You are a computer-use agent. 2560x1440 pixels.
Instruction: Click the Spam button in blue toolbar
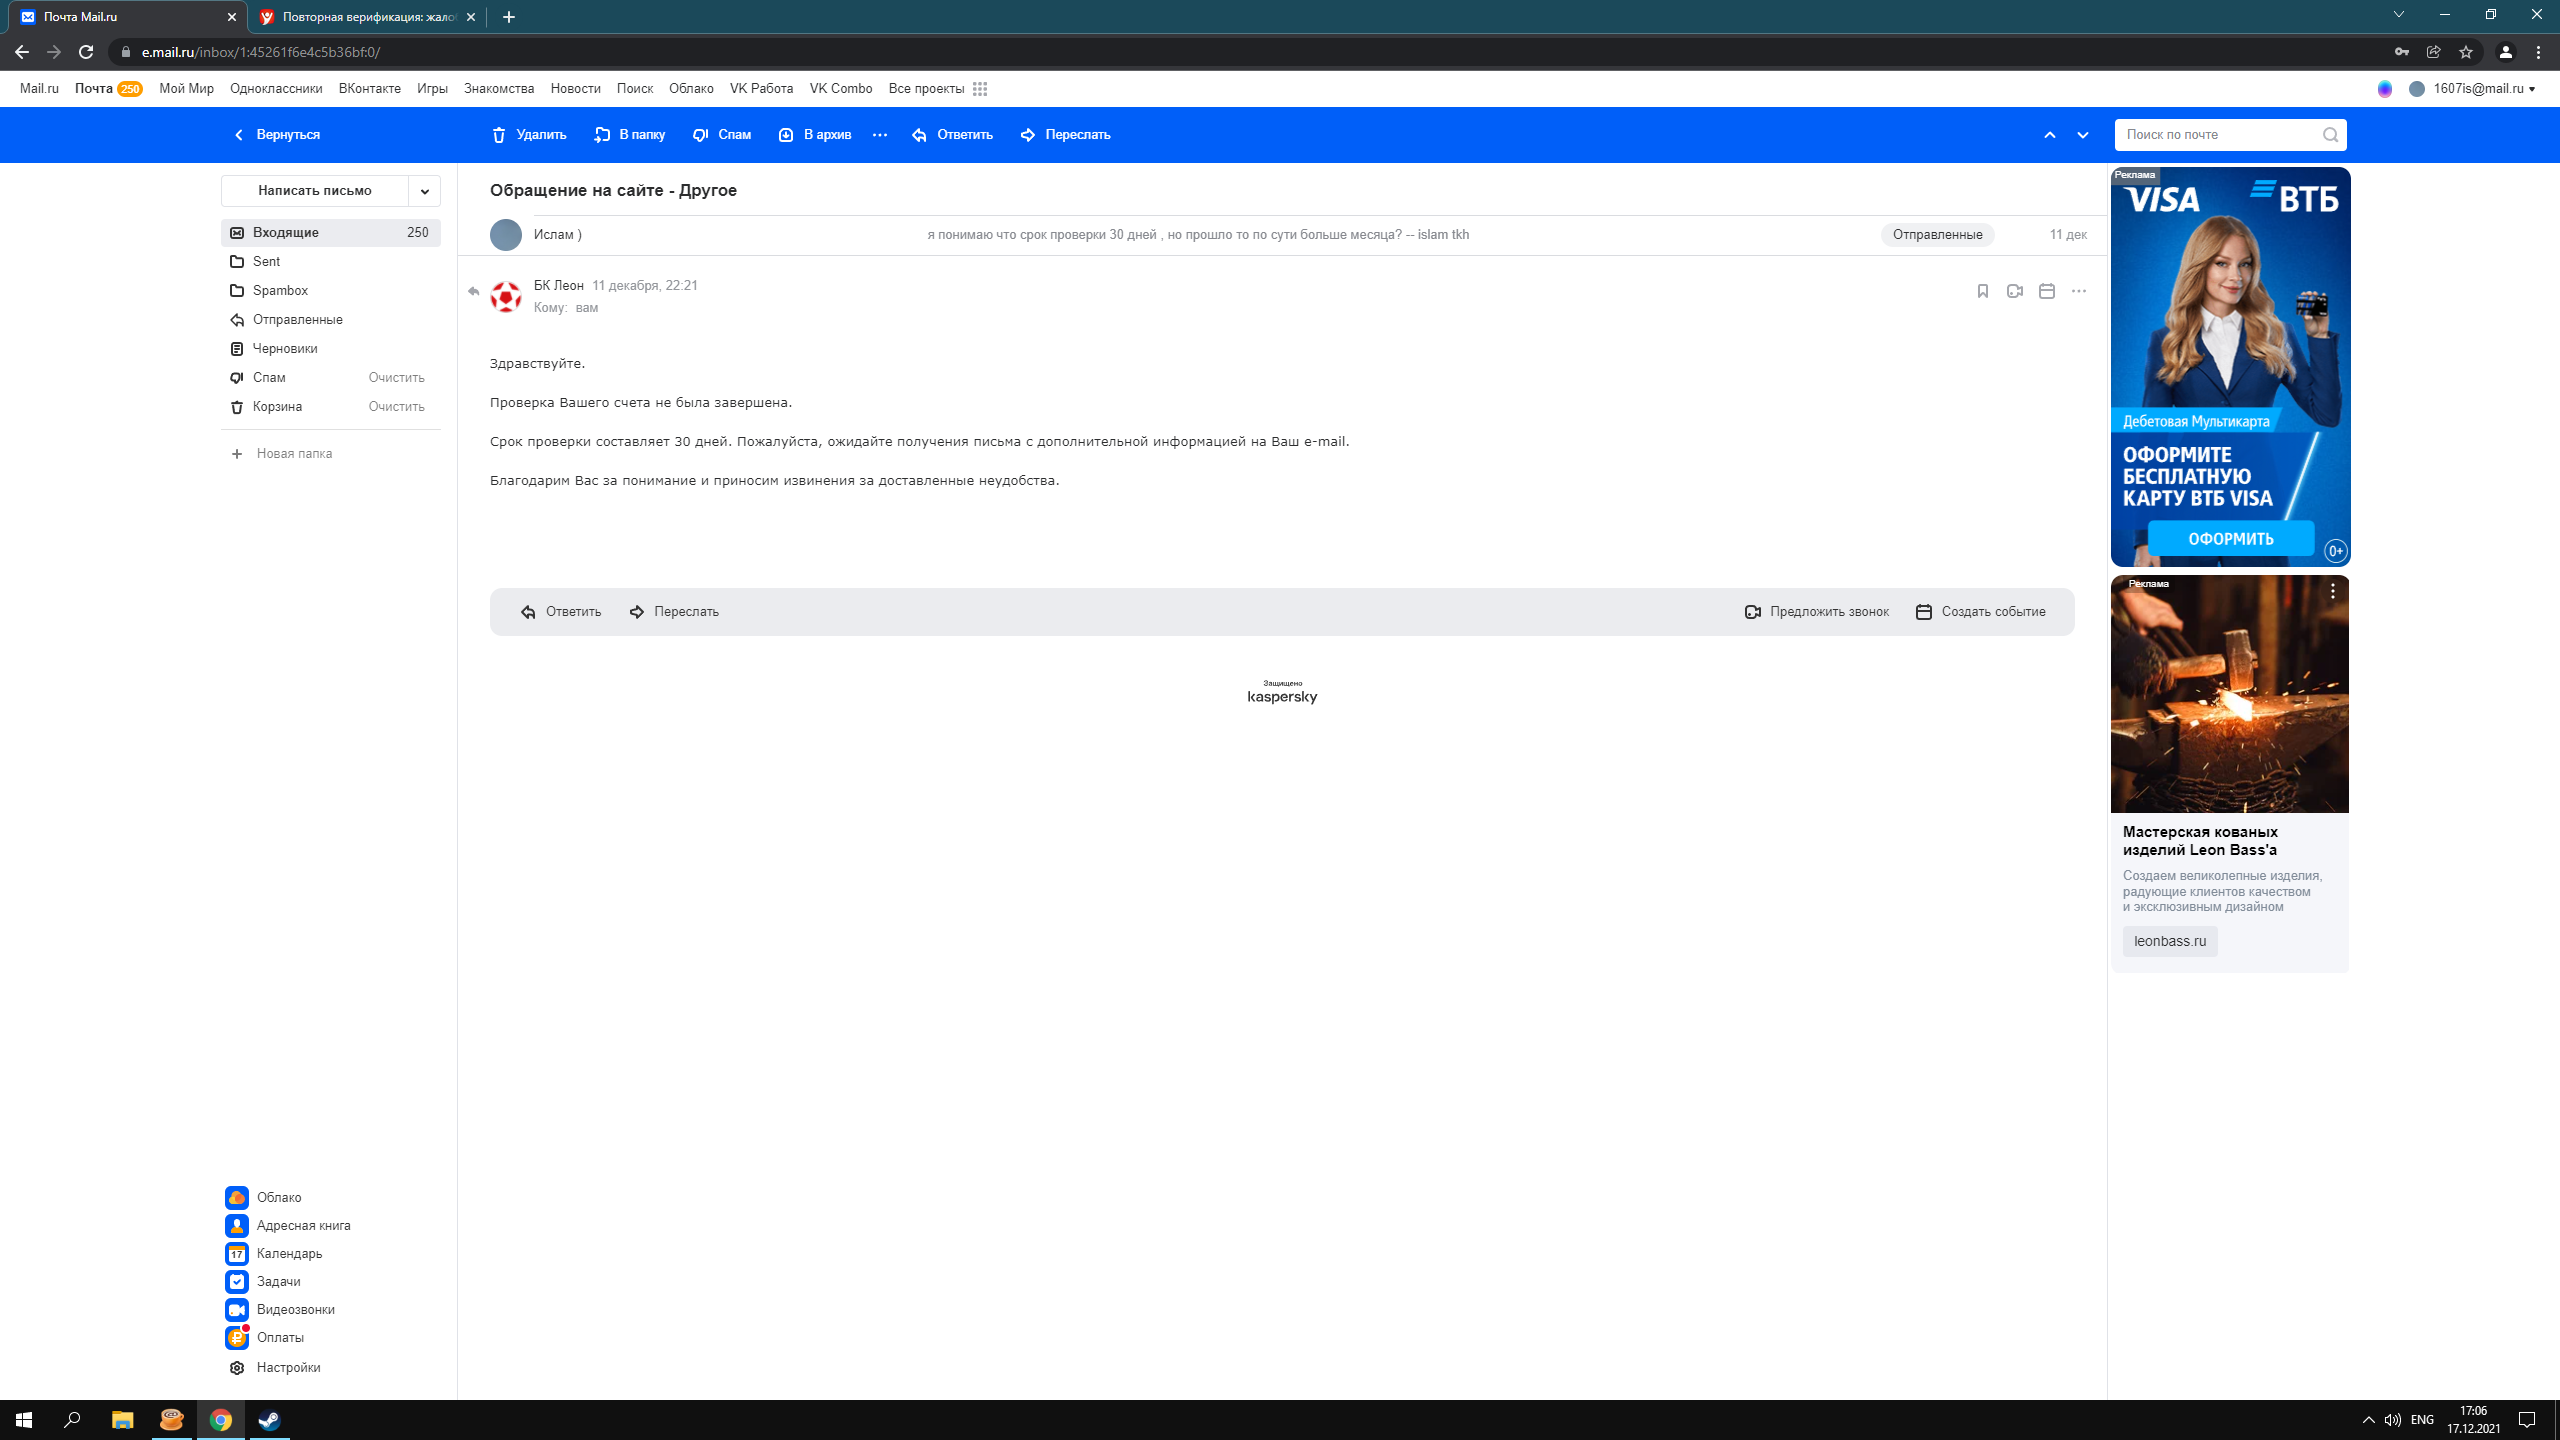(x=722, y=135)
